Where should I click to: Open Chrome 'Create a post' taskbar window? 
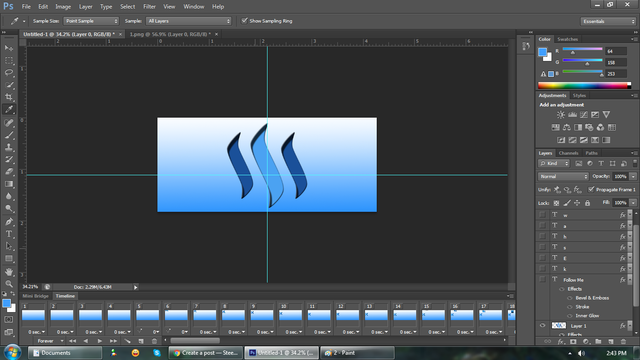(206, 353)
